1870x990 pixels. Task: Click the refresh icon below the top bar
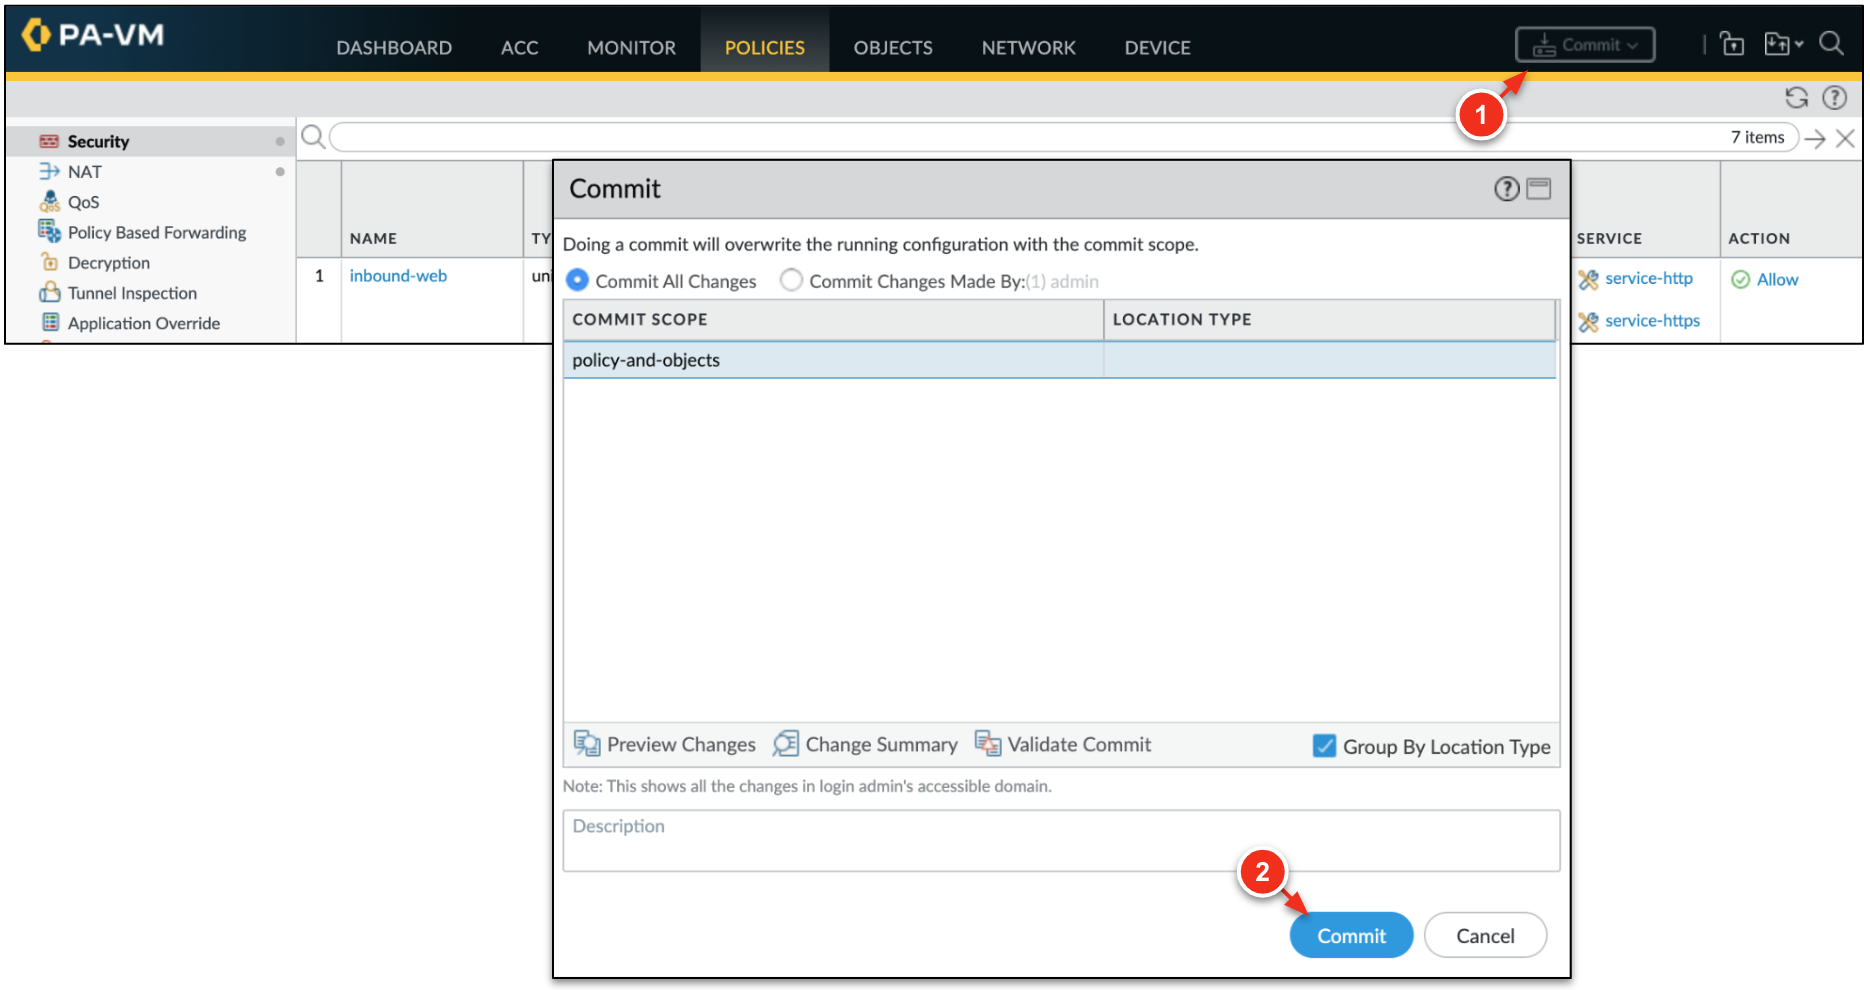tap(1796, 97)
